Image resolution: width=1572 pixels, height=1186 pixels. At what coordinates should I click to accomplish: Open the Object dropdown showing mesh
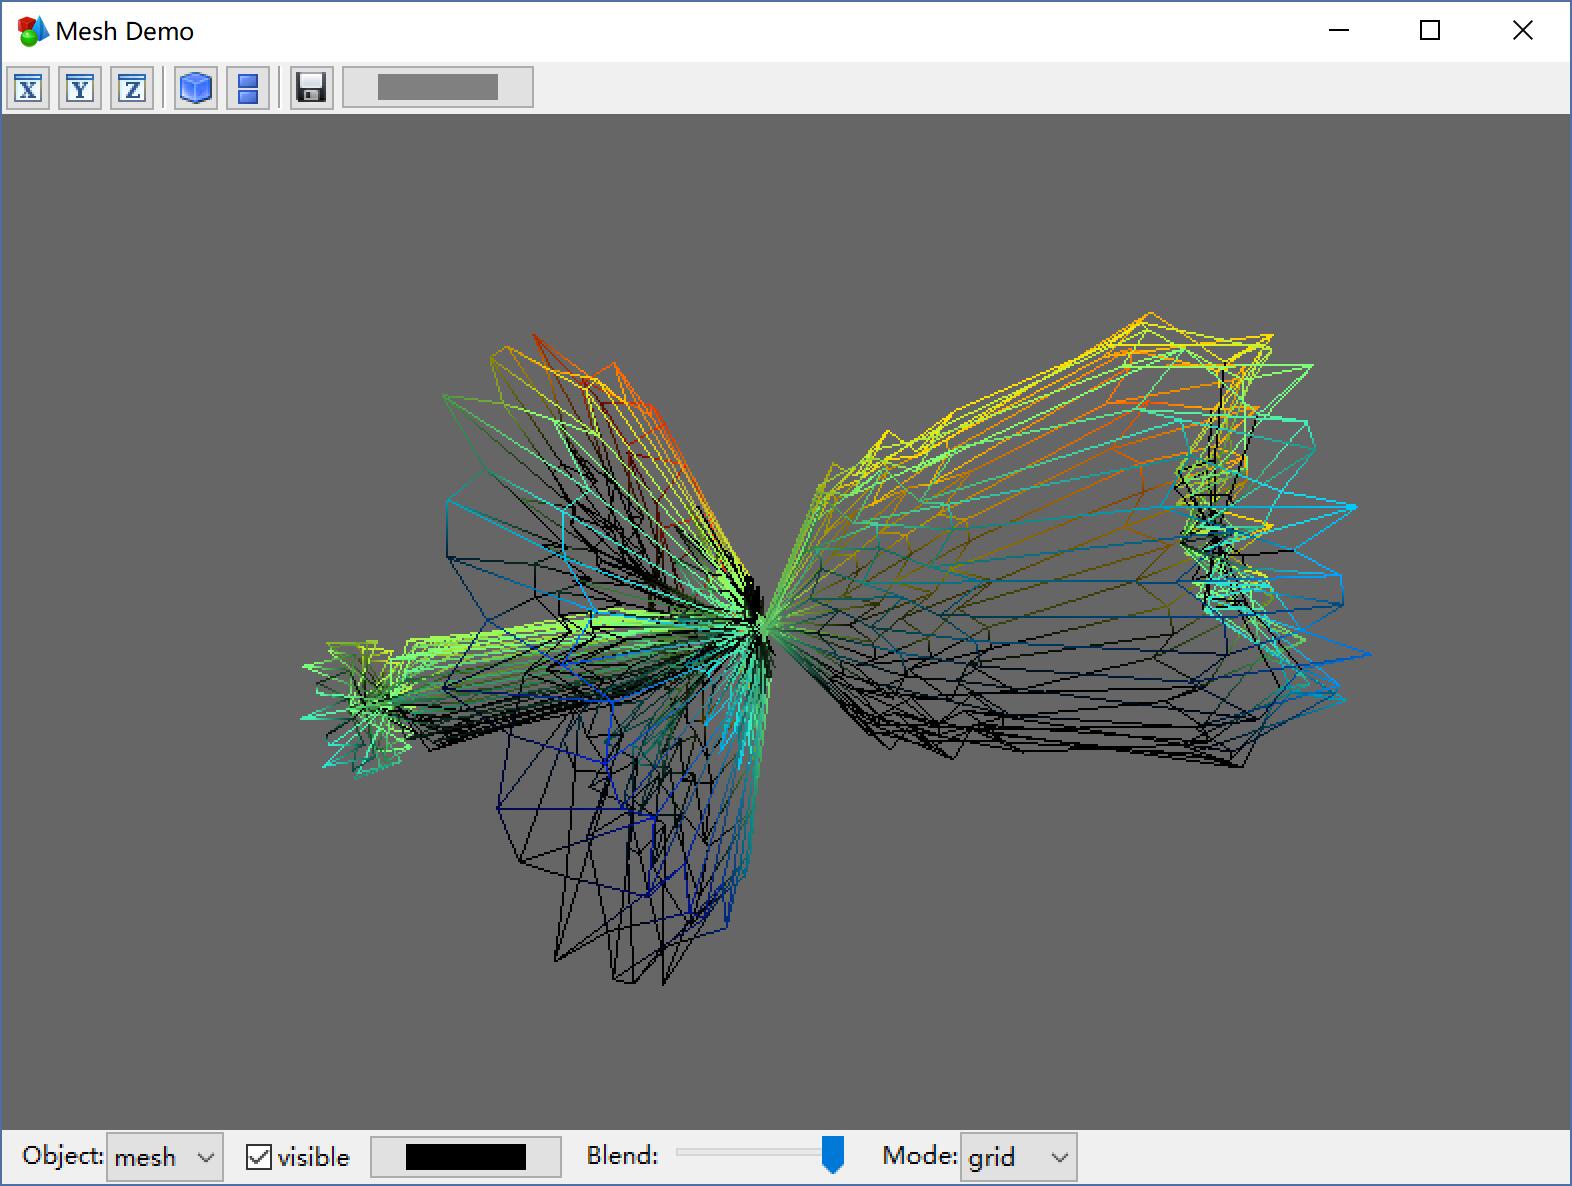tap(164, 1157)
